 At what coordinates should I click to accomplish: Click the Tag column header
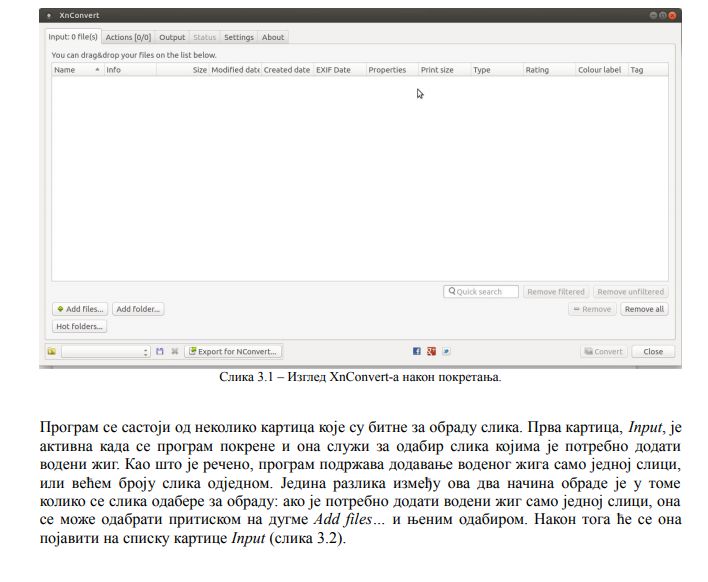[x=648, y=70]
